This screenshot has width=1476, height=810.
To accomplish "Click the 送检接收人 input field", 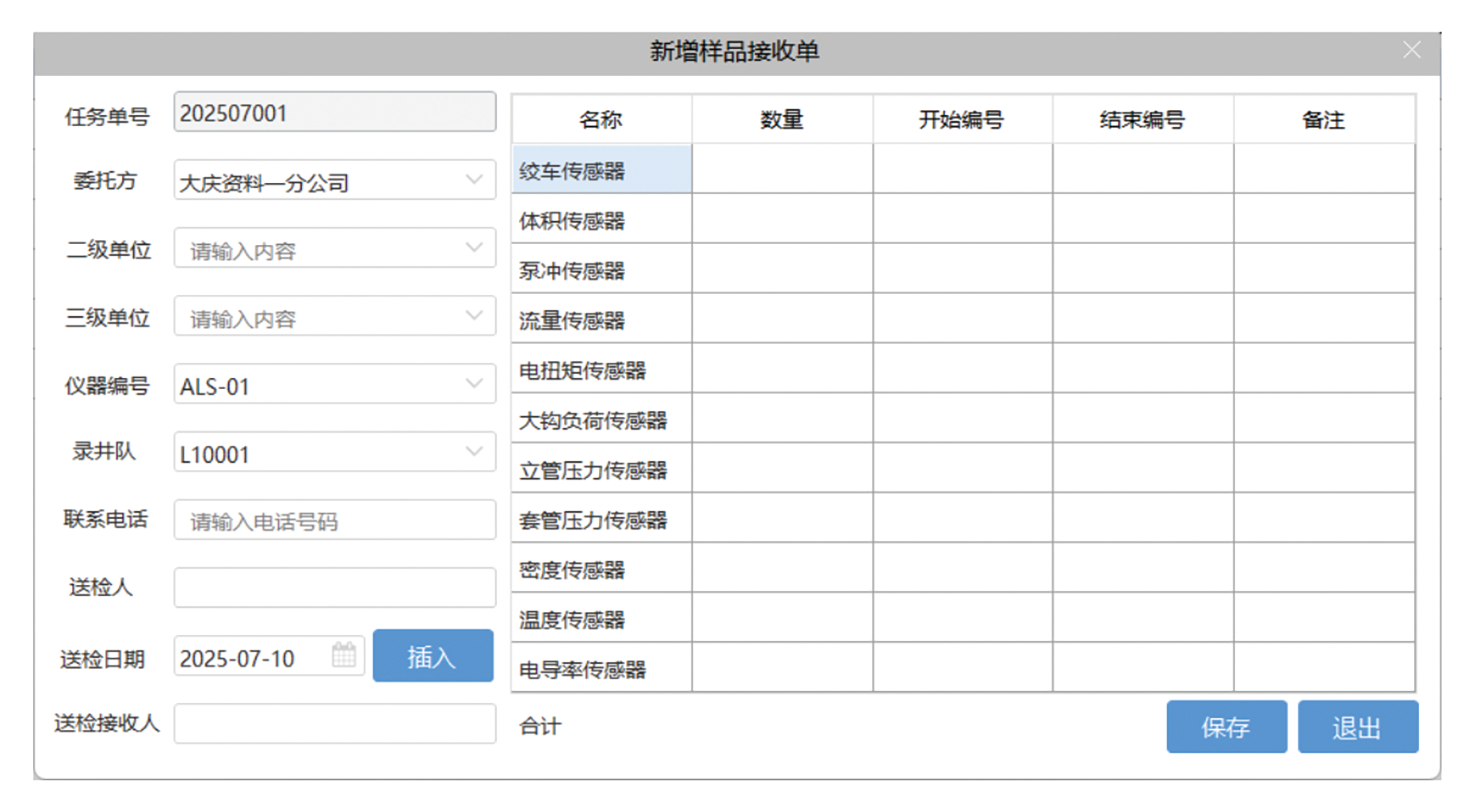I will [334, 724].
